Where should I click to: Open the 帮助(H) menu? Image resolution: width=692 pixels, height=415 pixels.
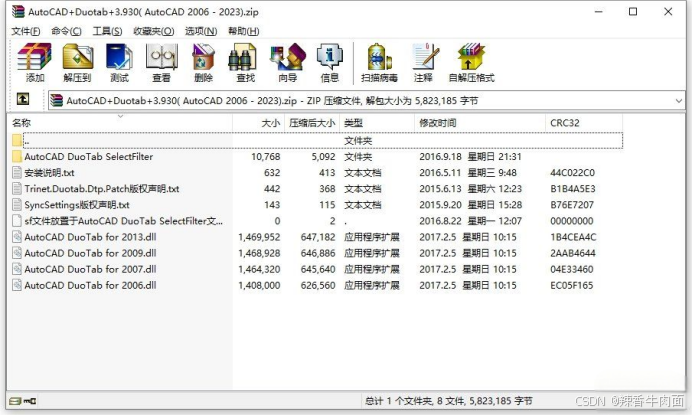(243, 31)
